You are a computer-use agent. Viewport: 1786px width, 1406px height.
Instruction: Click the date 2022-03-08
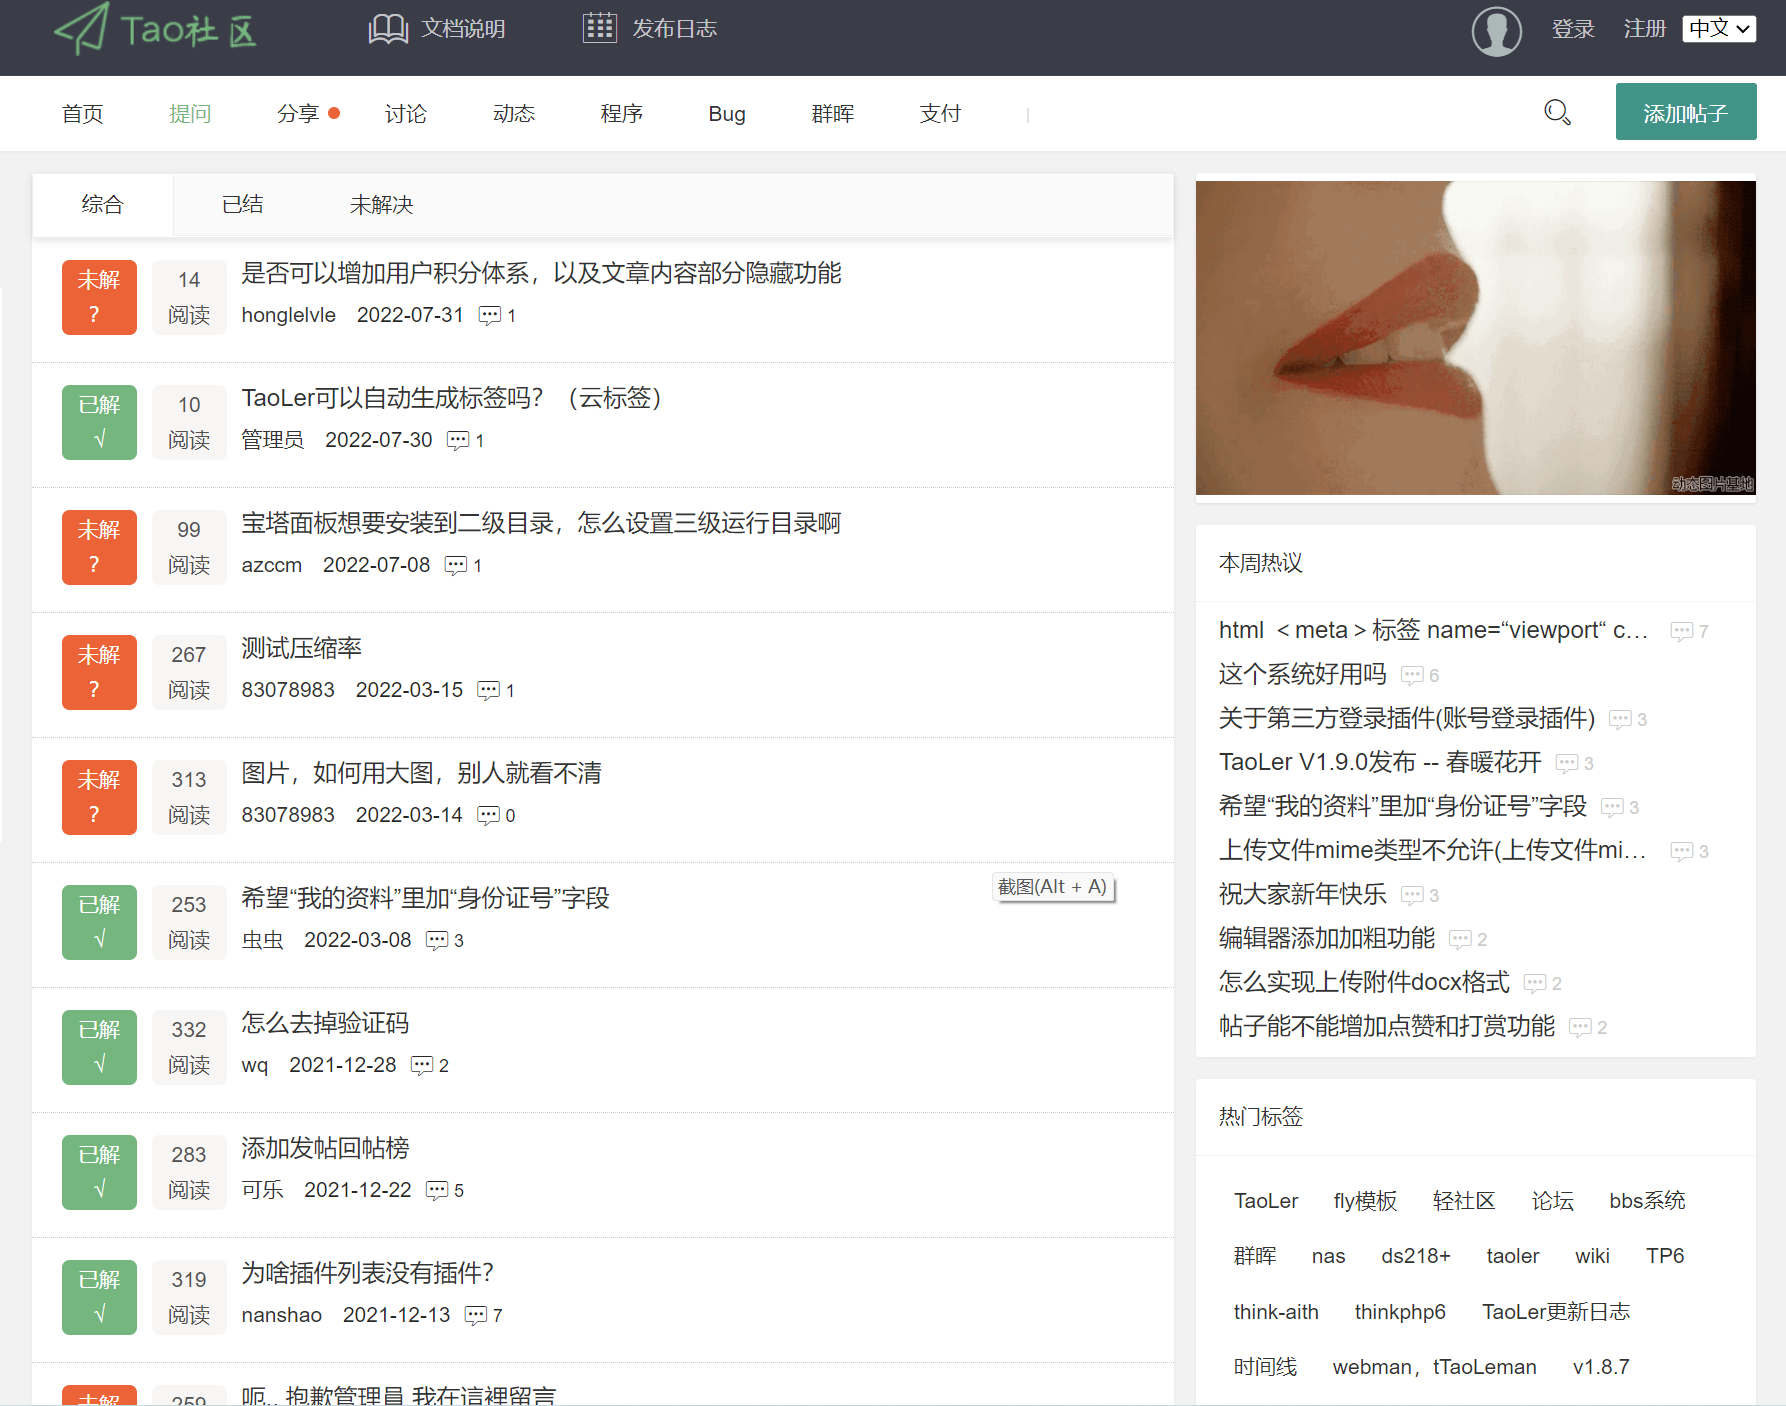[358, 940]
